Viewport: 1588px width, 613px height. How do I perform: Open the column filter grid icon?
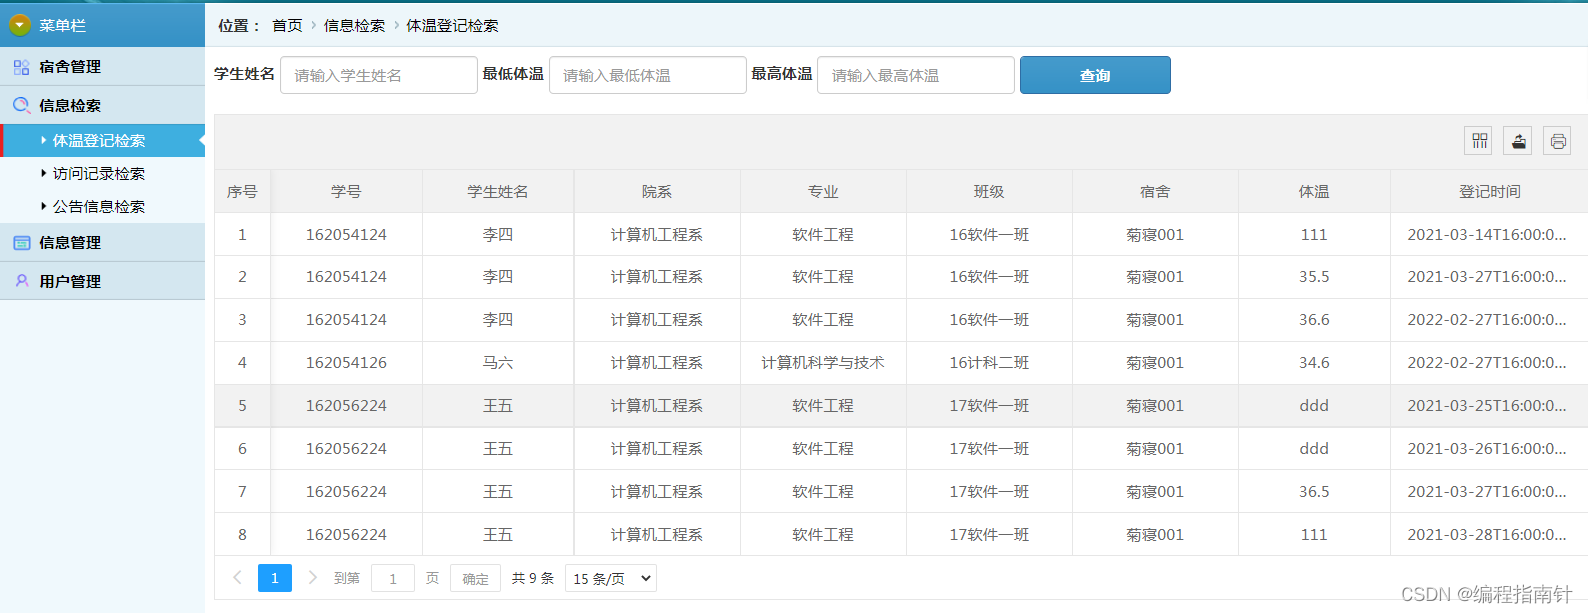click(1478, 141)
